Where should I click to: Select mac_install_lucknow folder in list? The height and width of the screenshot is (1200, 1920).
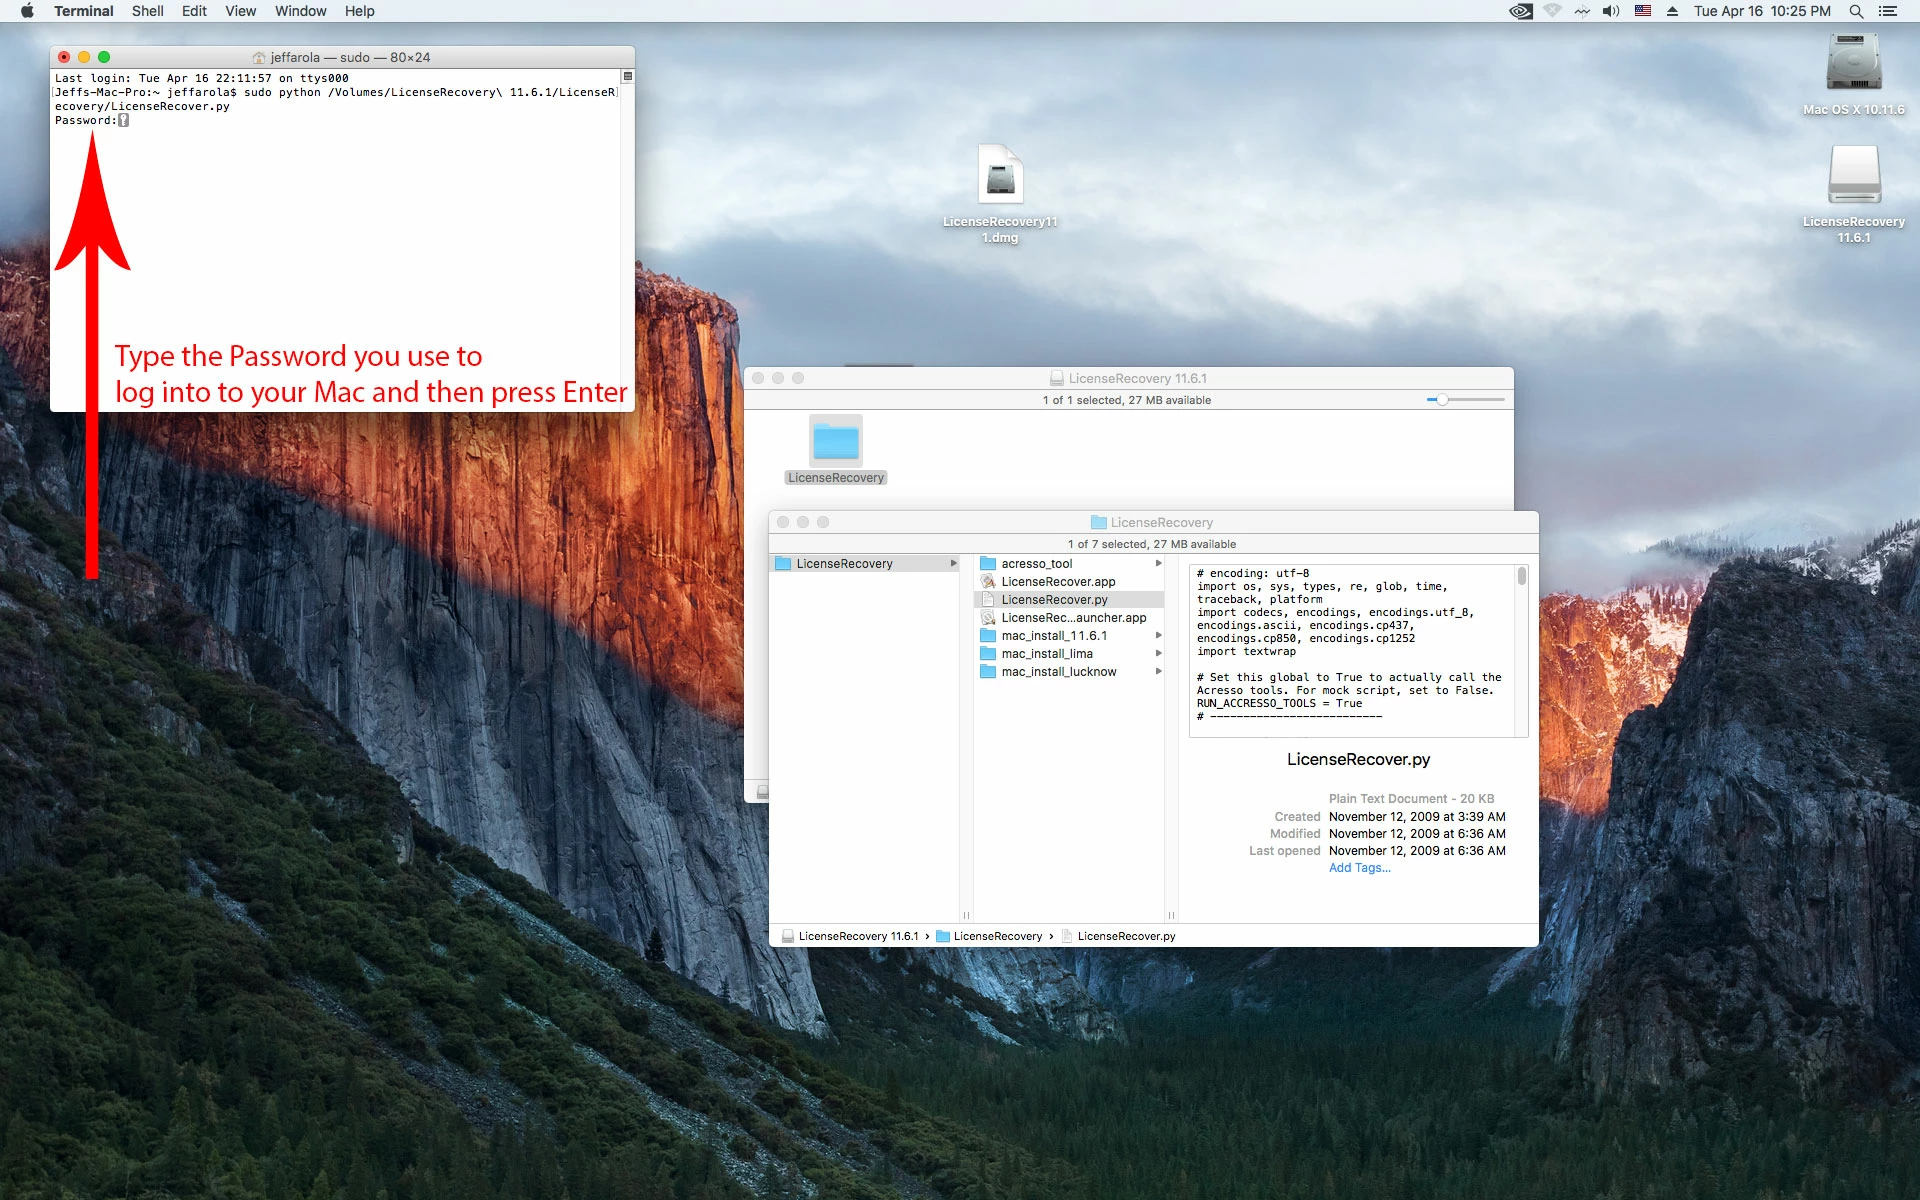pyautogui.click(x=1058, y=672)
